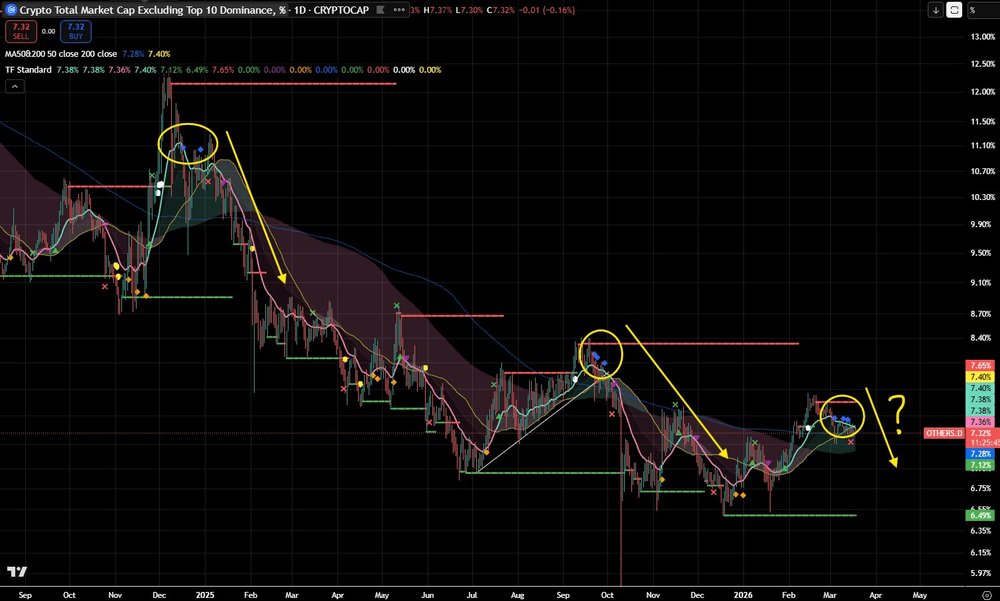Screen dimensions: 1000x601
Task: Click the 2026 label on the time axis
Action: (743, 595)
